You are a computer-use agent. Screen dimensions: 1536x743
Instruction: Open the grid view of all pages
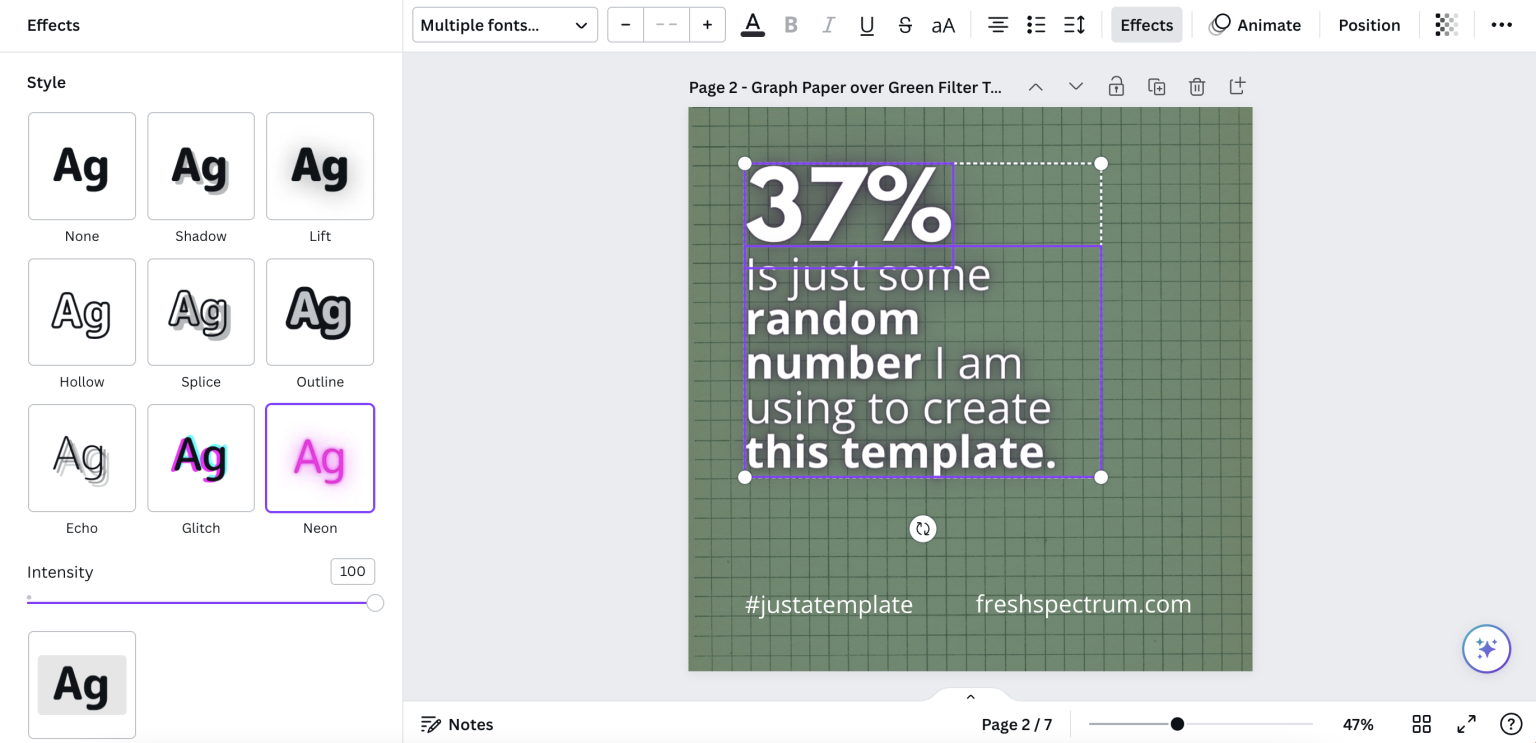[1422, 723]
